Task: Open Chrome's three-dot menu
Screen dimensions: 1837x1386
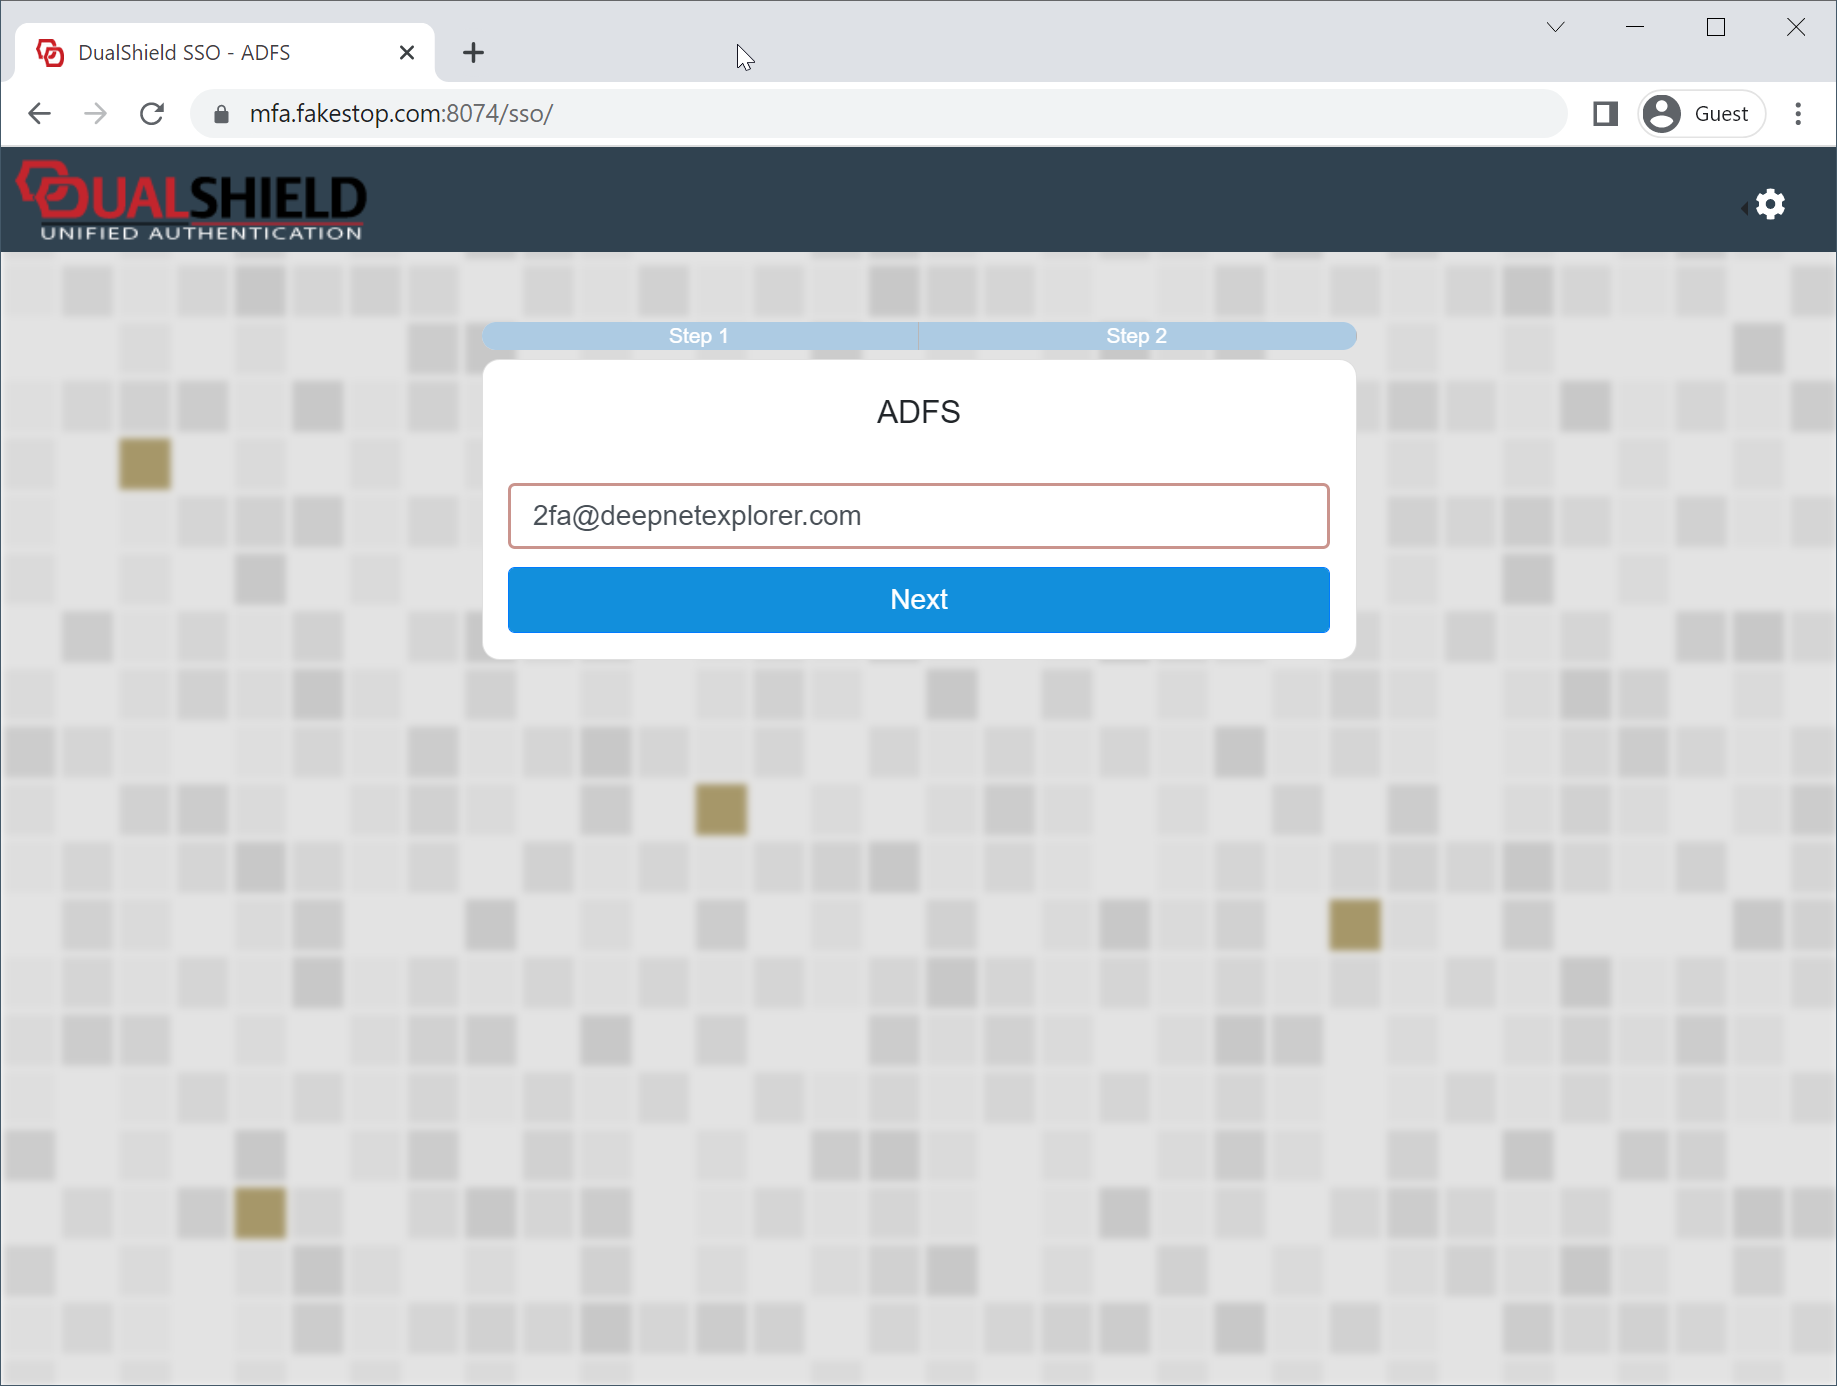Action: pos(1797,114)
